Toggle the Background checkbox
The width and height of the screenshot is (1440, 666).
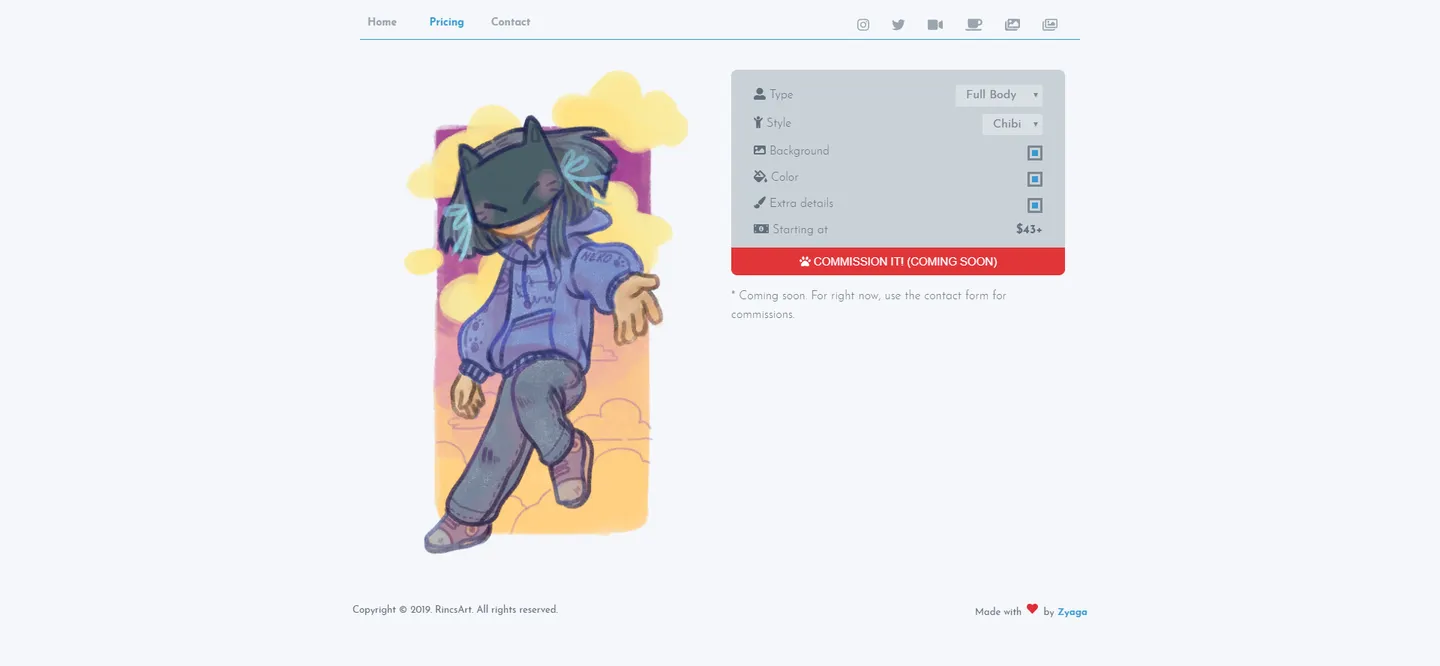click(x=1035, y=153)
